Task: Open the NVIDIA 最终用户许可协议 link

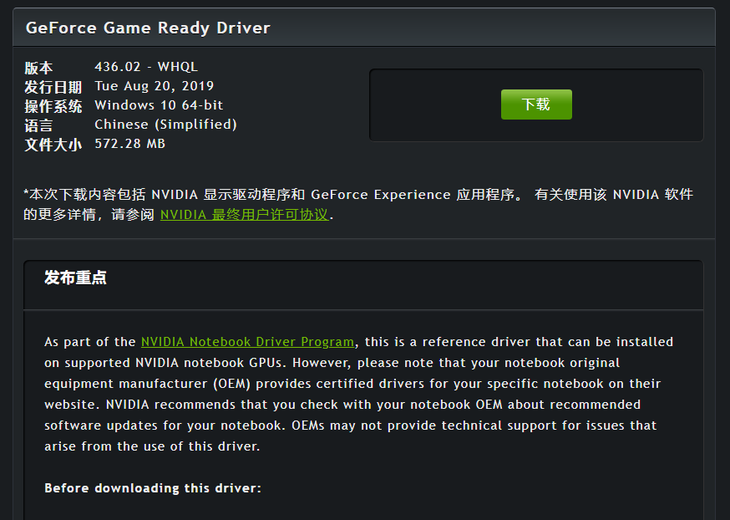Action: 244,215
